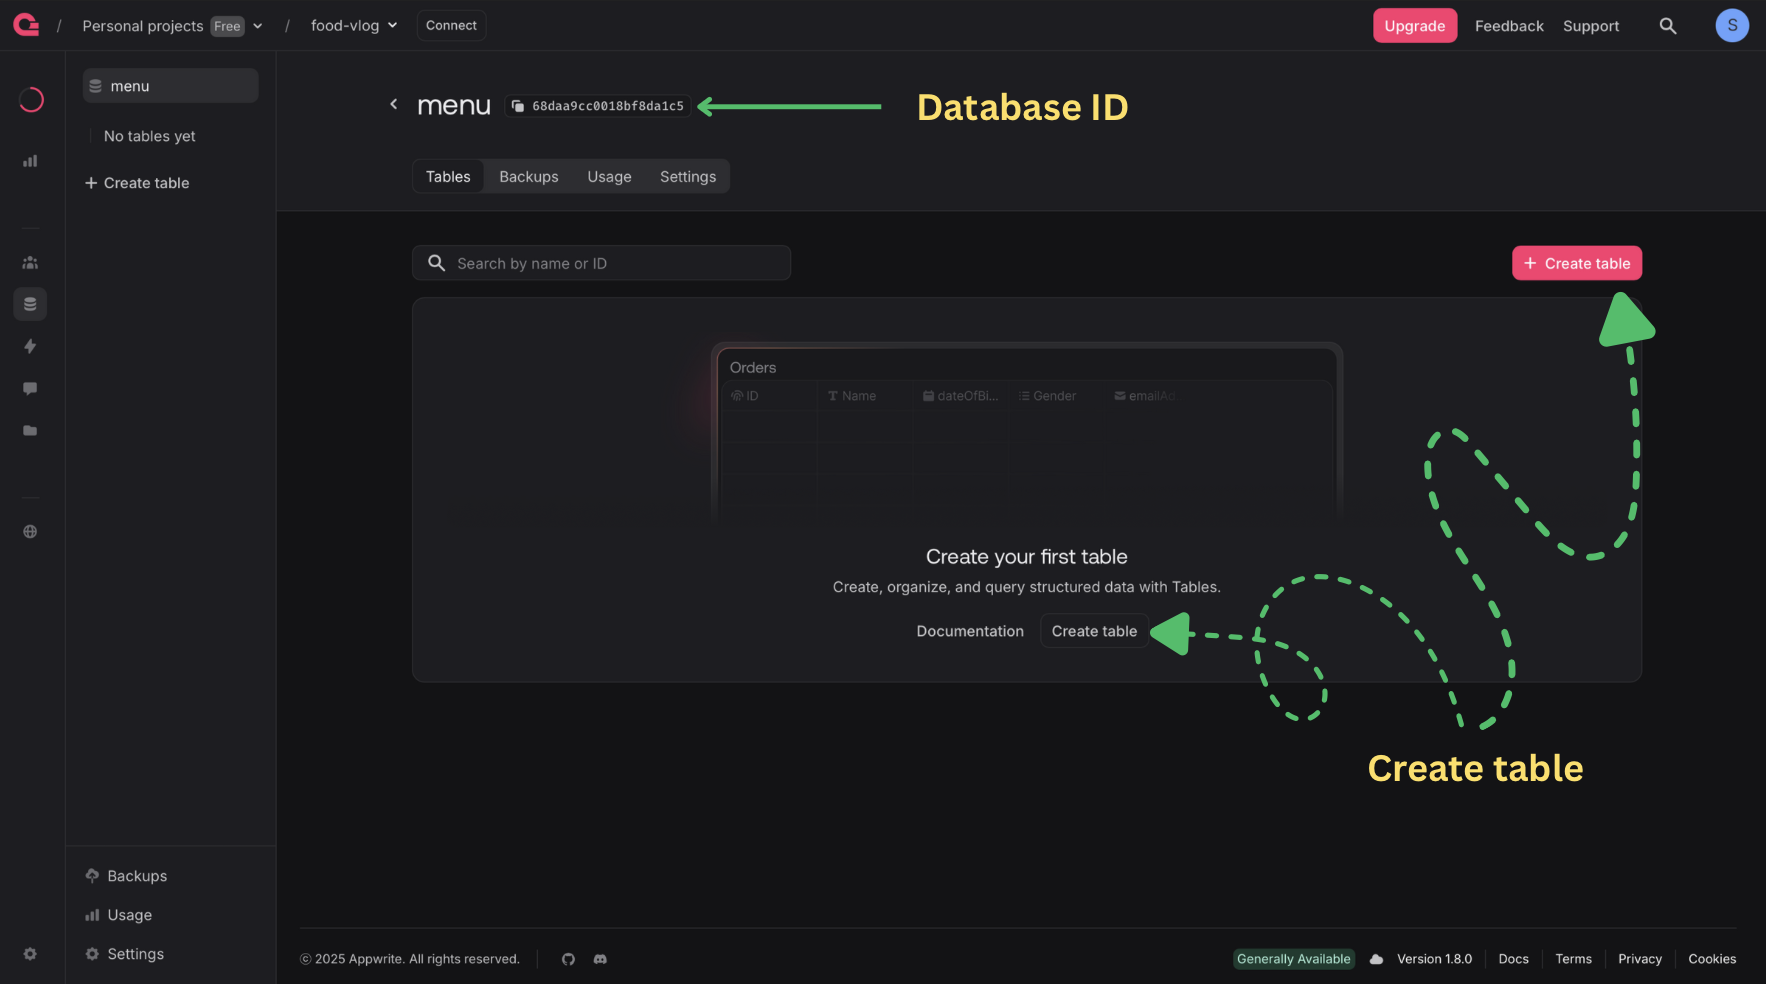Expand the Personal projects organization dropdown
The width and height of the screenshot is (1766, 984).
(257, 26)
